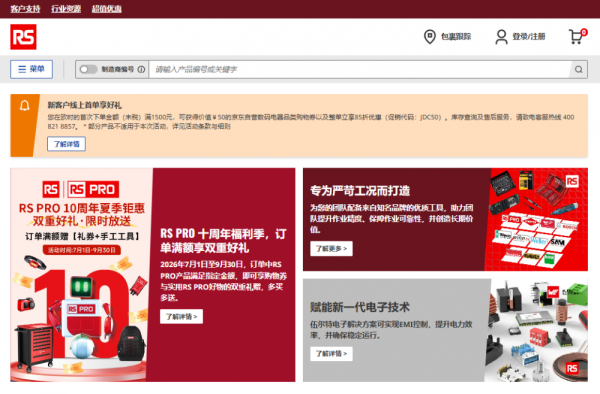Open the shopping cart icon
Screen dimensions: 600x394
(577, 36)
